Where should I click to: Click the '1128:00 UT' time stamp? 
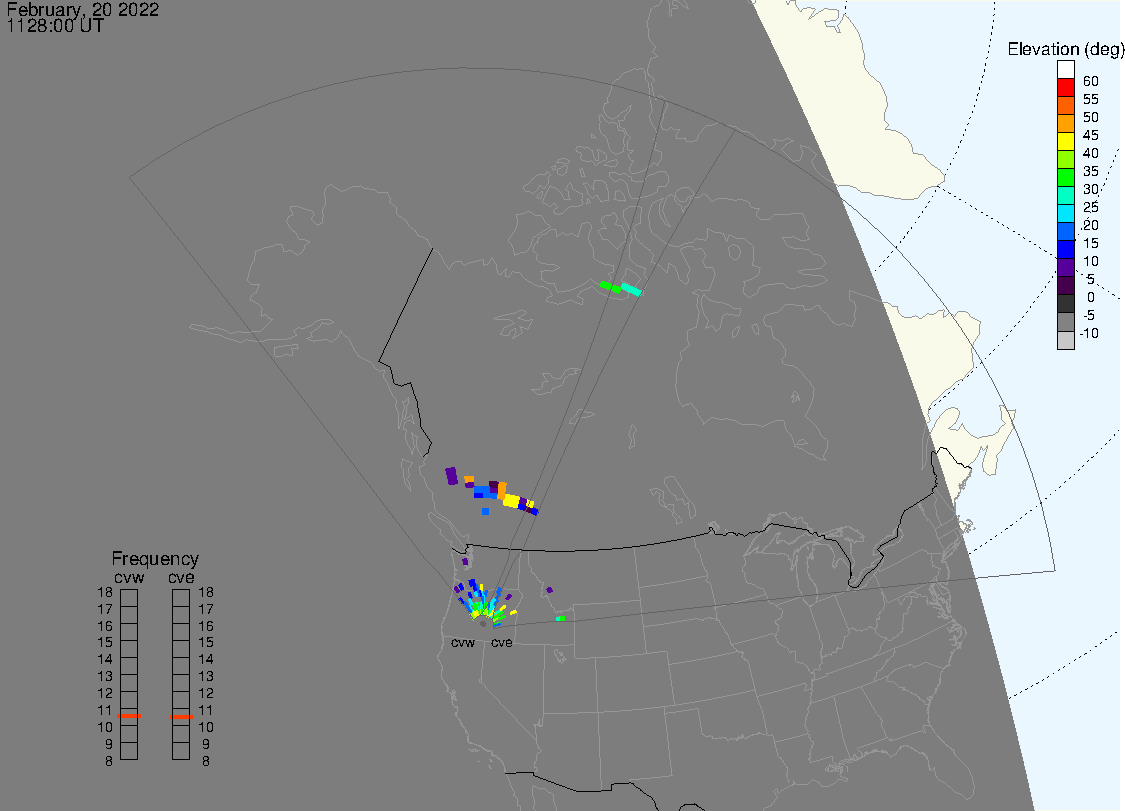[55, 26]
